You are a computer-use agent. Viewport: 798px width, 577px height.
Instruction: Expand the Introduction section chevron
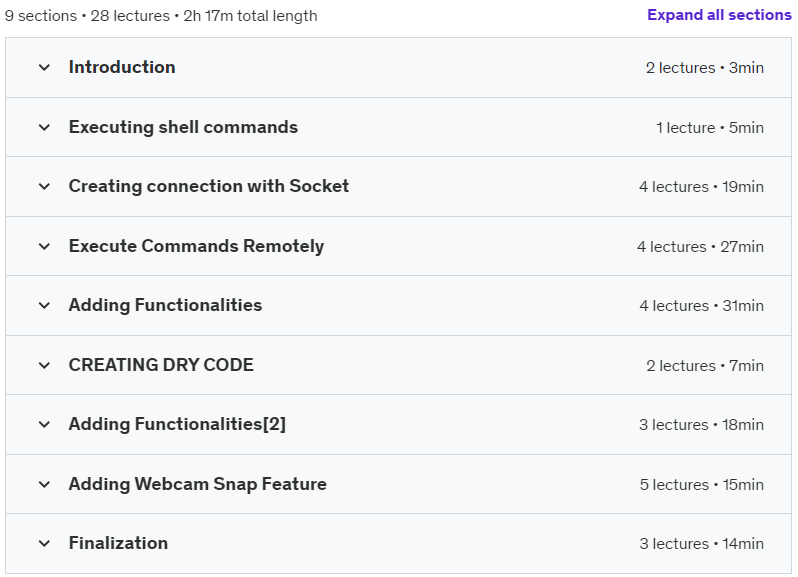[44, 67]
